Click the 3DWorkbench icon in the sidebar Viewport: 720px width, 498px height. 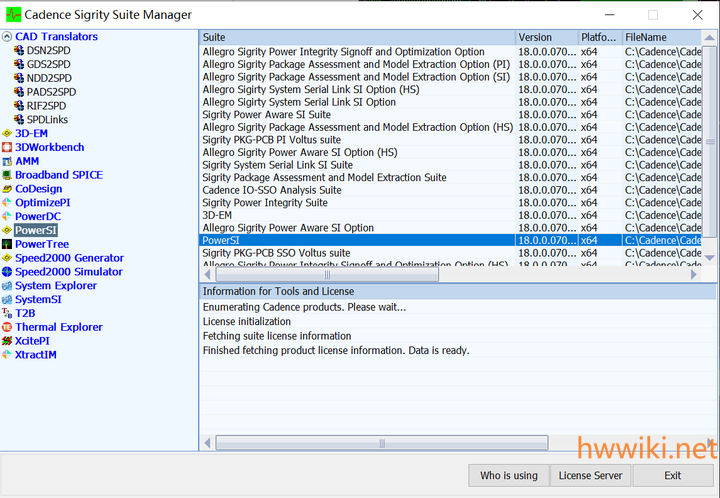(7, 147)
